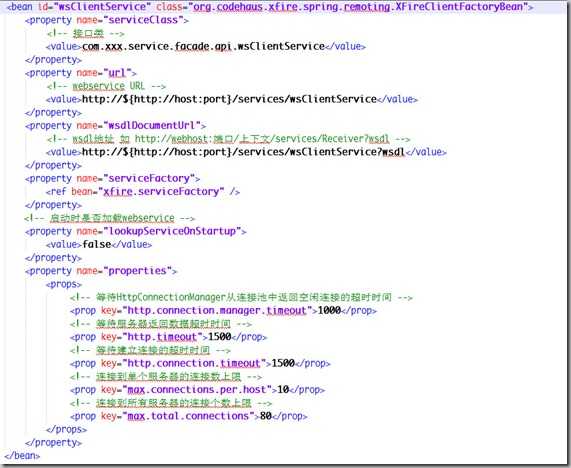571x468 pixels.
Task: Click the prop value 80
Action: [x=266, y=416]
